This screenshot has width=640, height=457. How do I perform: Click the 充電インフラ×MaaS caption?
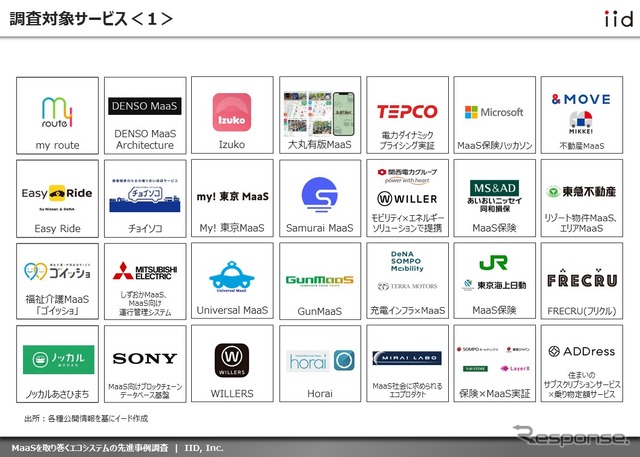[x=407, y=311]
